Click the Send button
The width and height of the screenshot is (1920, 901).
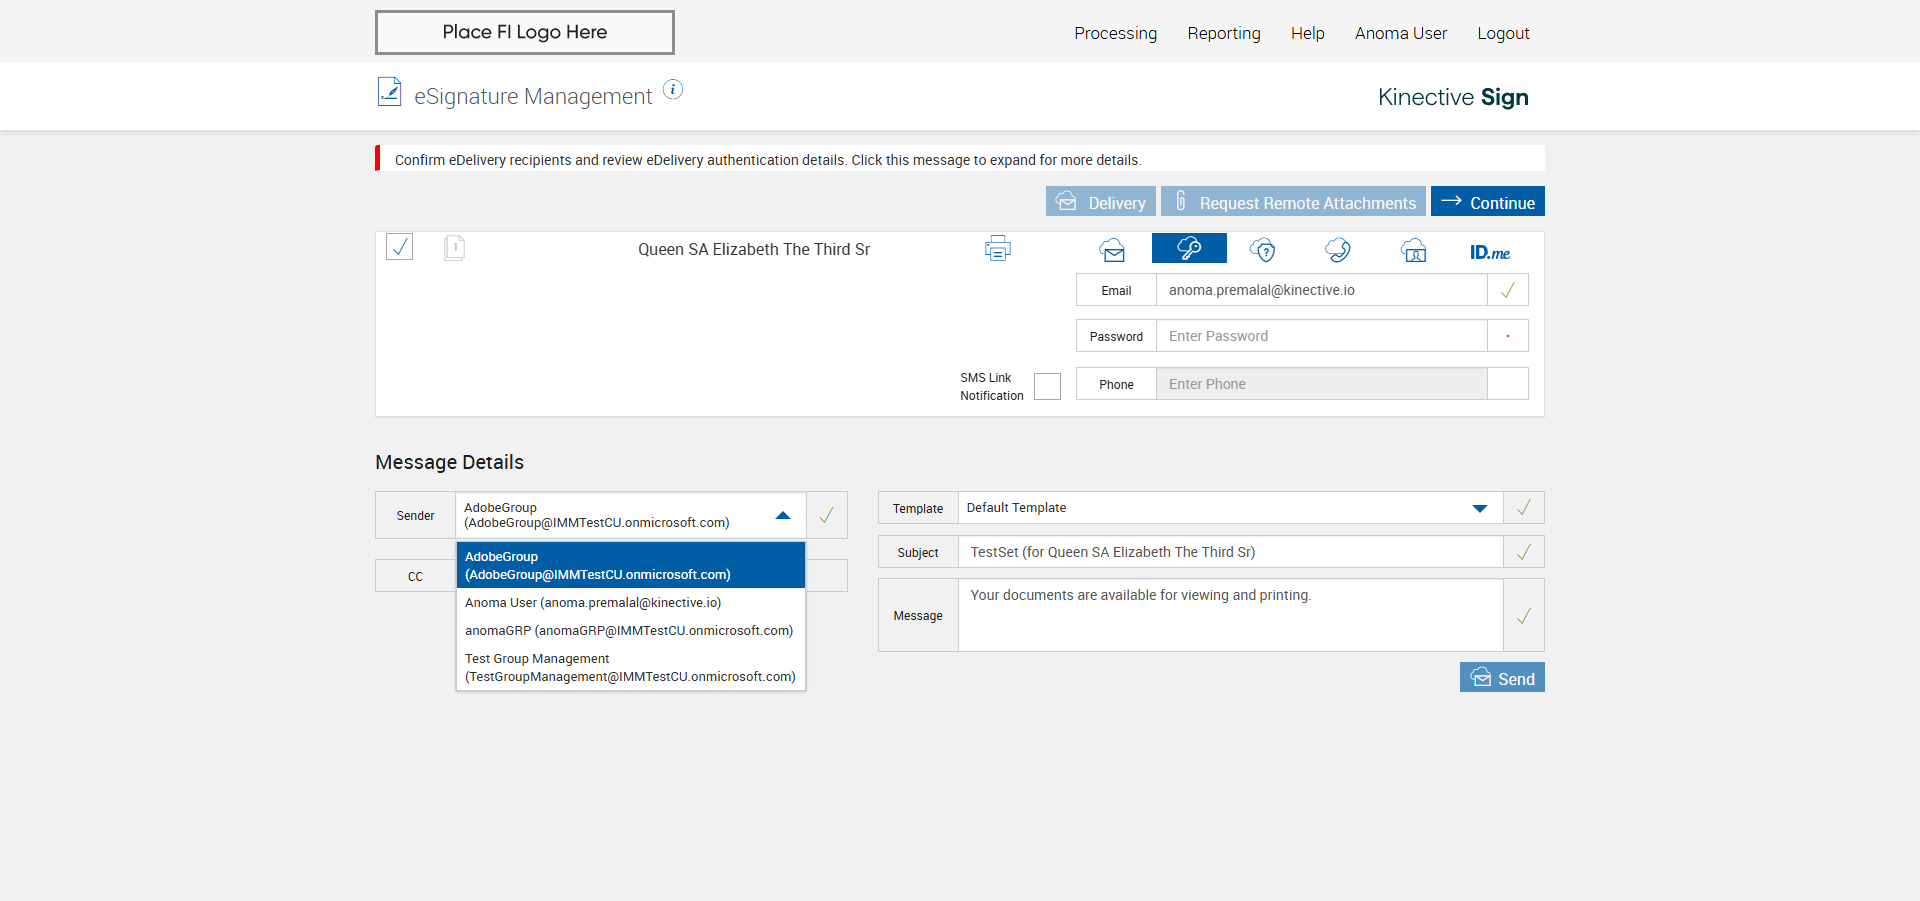click(1502, 678)
